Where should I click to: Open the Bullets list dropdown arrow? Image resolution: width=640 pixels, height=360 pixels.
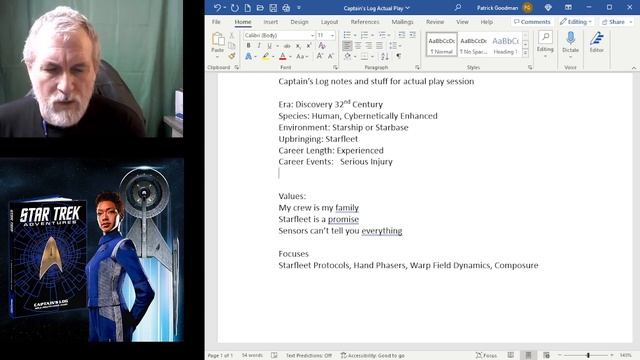[x=354, y=35]
